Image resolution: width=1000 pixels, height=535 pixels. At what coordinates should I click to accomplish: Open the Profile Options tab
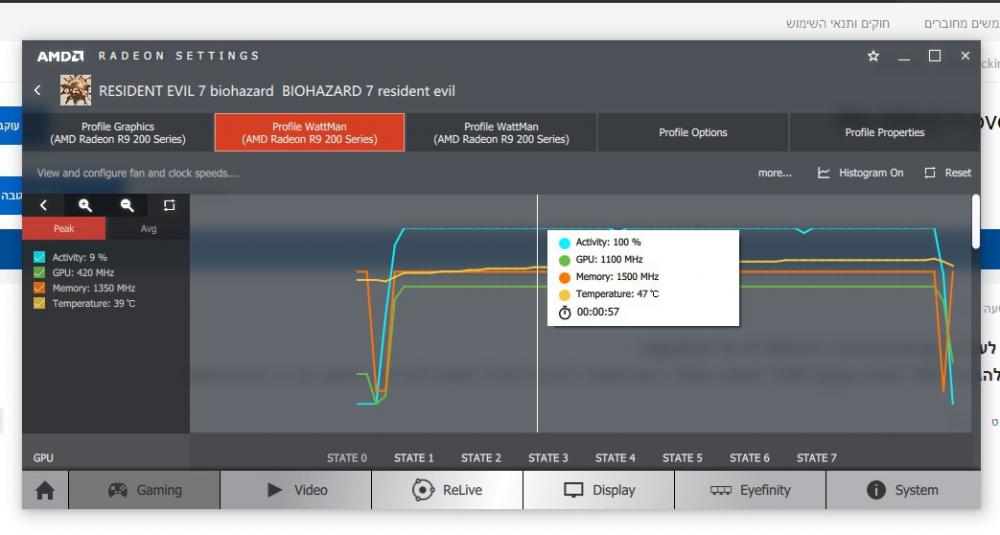pyautogui.click(x=693, y=132)
